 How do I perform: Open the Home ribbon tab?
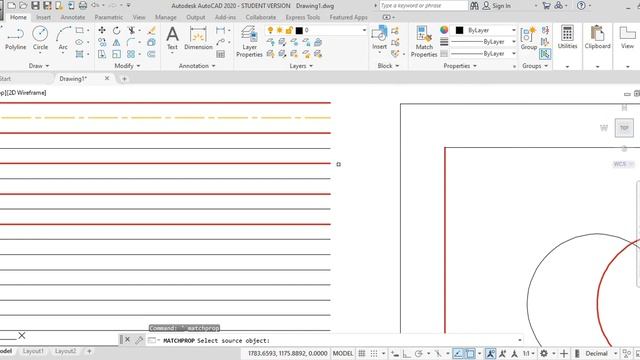18,17
